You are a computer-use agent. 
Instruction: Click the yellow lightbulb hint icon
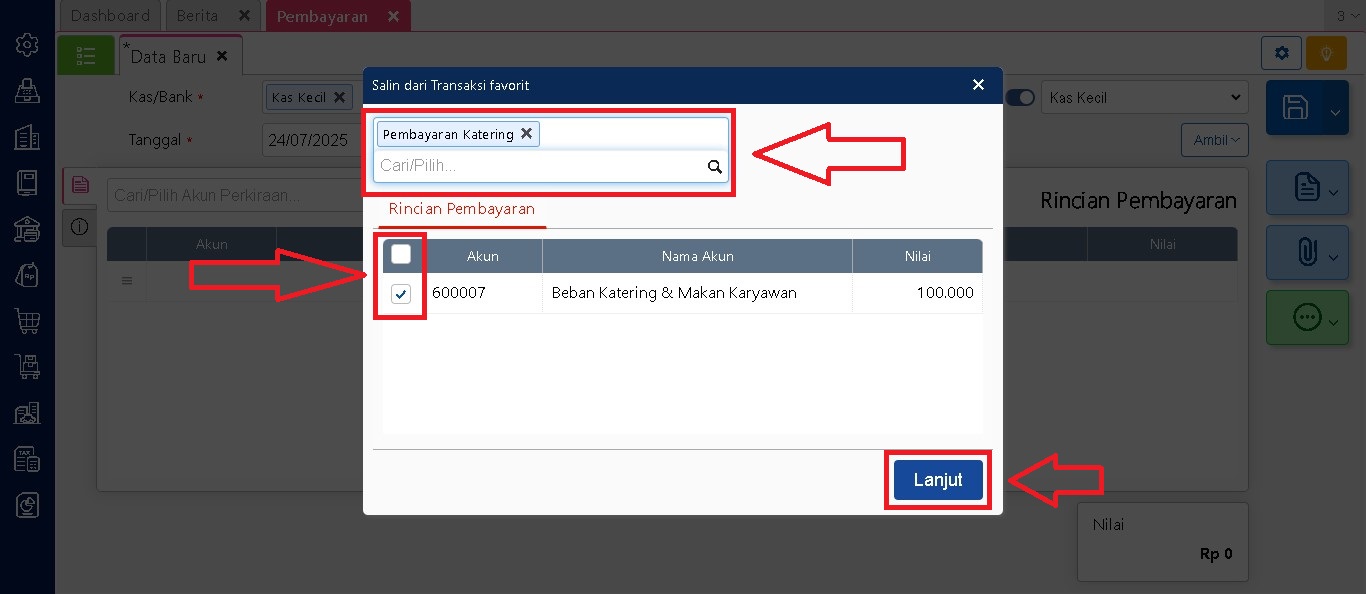click(x=1327, y=54)
